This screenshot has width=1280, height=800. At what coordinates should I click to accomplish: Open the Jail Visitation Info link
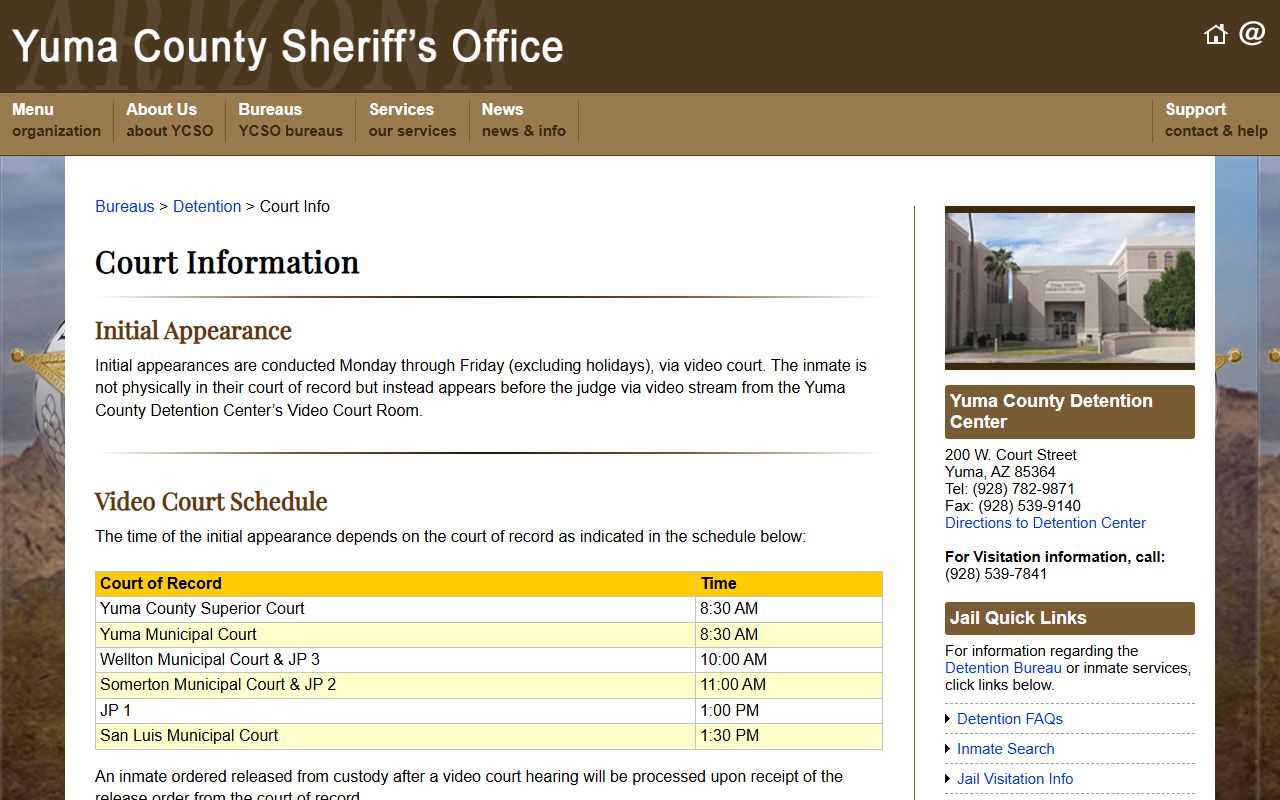(1014, 779)
